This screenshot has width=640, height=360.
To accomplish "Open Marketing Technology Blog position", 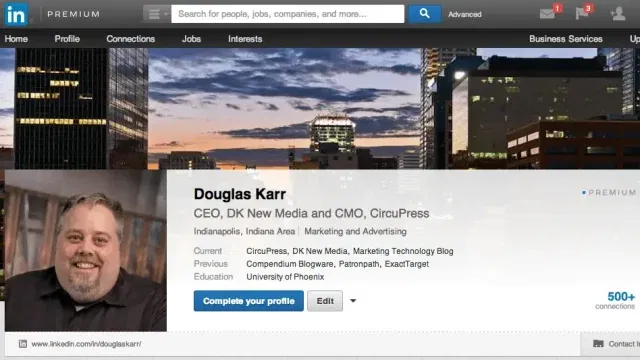I will (403, 251).
